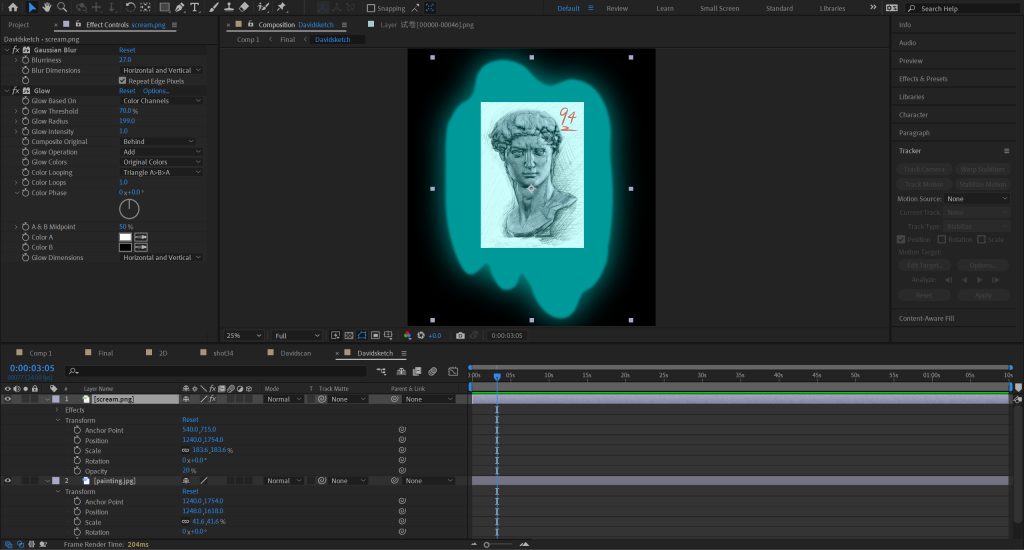This screenshot has width=1024, height=550.
Task: Open the Composite Original dropdown
Action: pos(158,142)
